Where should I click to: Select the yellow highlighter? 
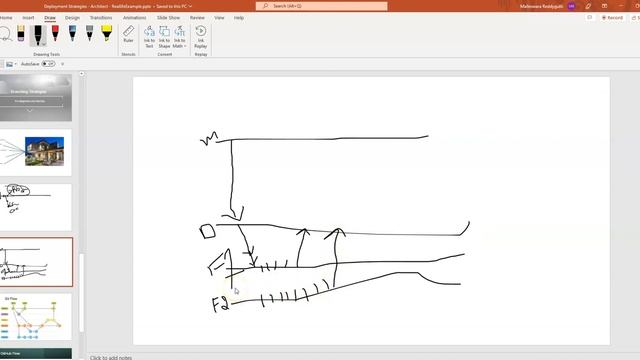pyautogui.click(x=107, y=33)
